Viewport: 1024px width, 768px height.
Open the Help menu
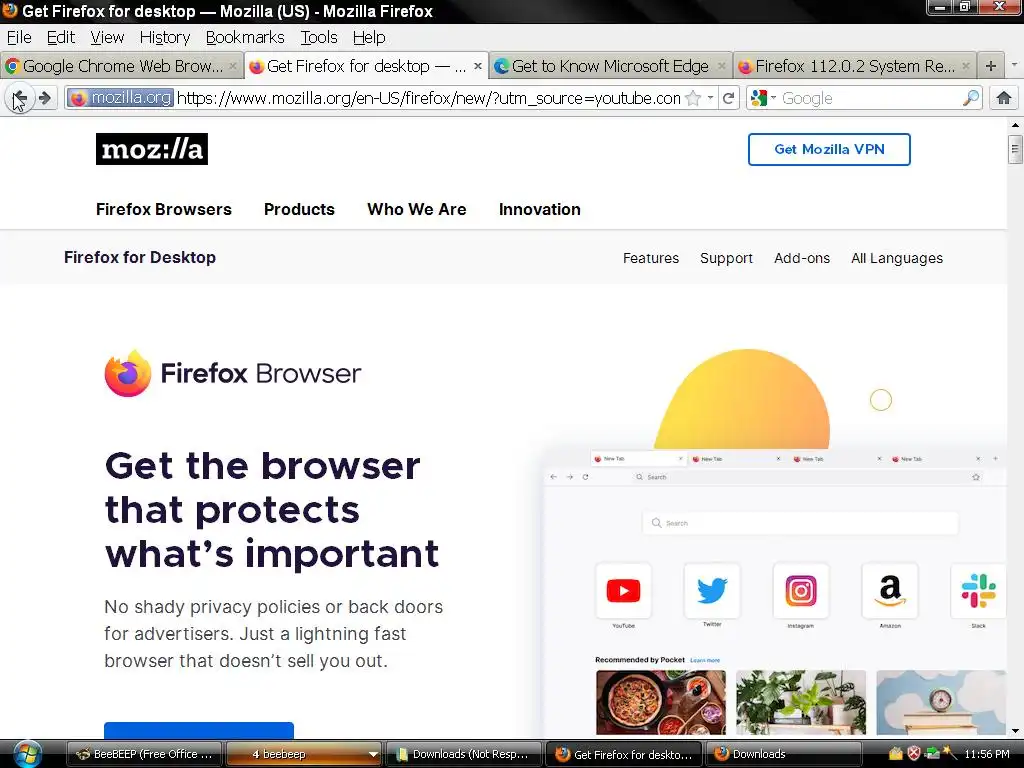pyautogui.click(x=369, y=37)
